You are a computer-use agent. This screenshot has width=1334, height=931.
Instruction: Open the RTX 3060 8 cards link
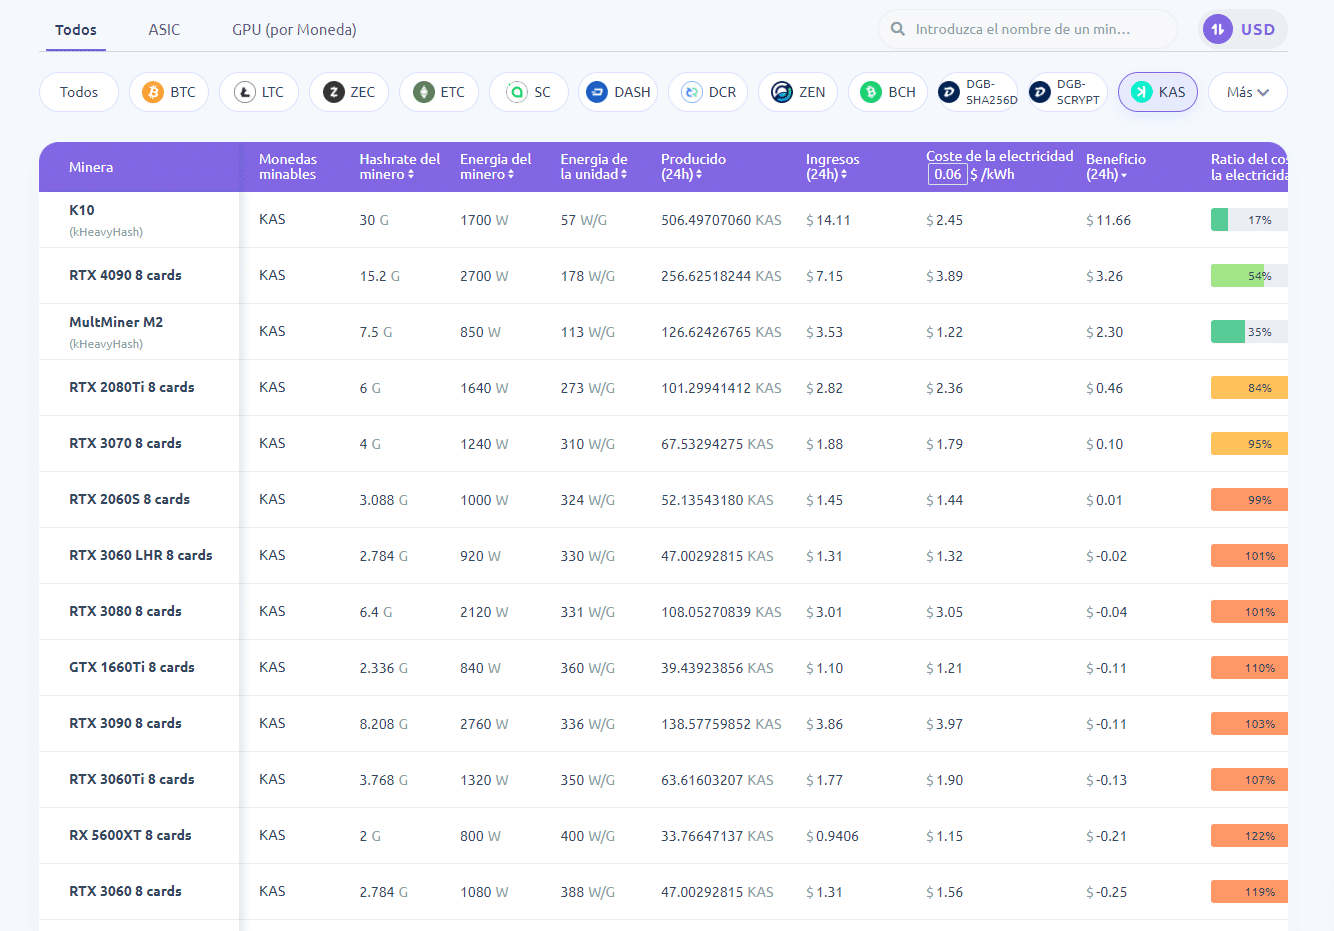[125, 891]
